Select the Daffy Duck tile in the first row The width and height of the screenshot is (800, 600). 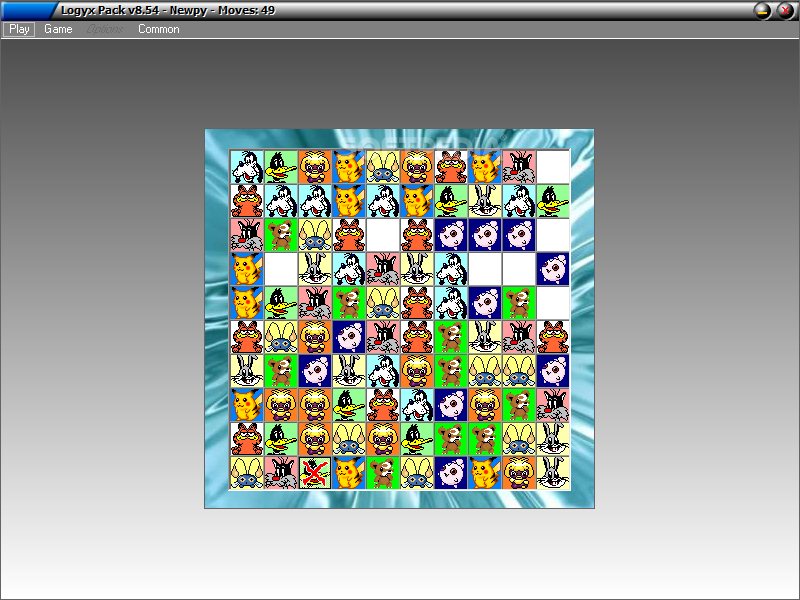[281, 167]
